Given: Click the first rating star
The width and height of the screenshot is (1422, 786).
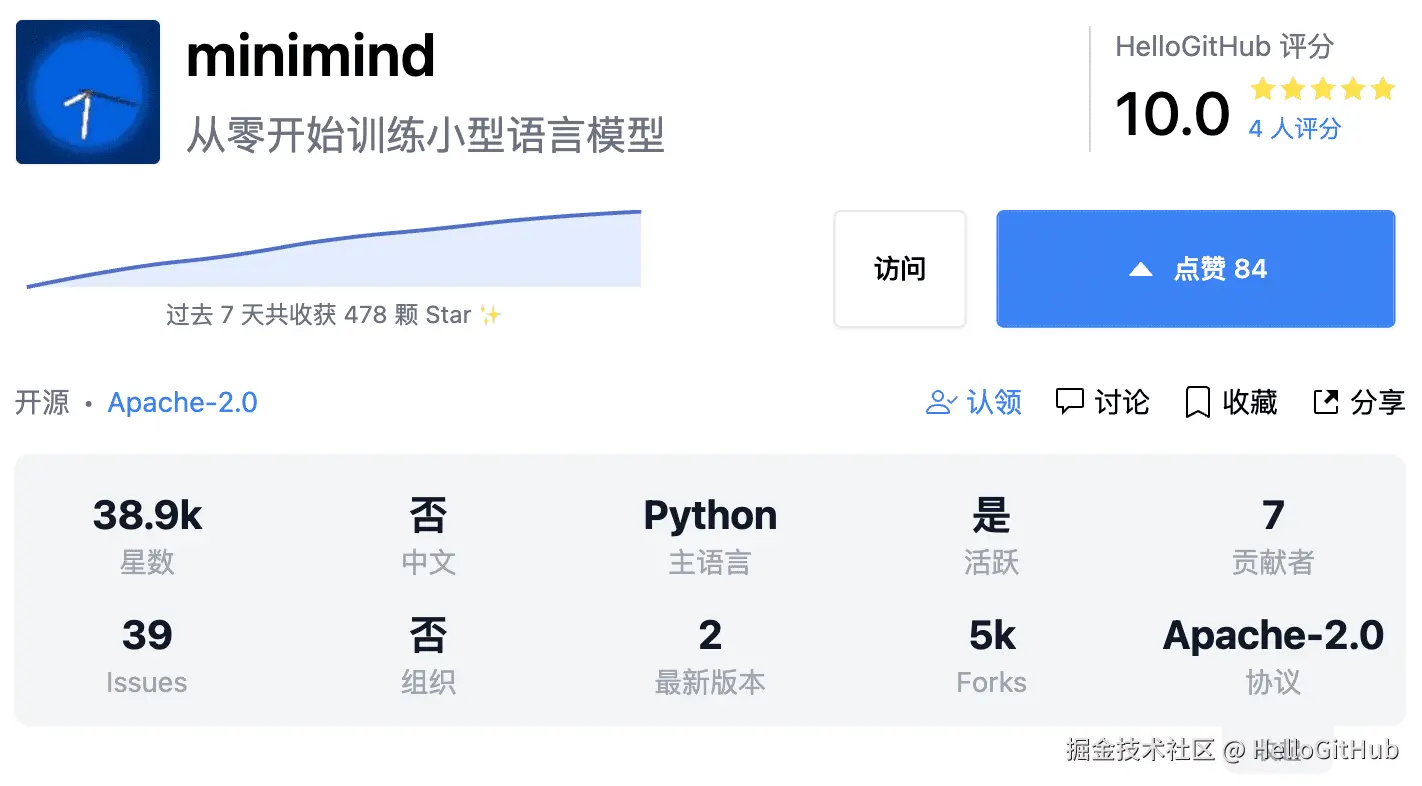Looking at the screenshot, I should (1262, 90).
